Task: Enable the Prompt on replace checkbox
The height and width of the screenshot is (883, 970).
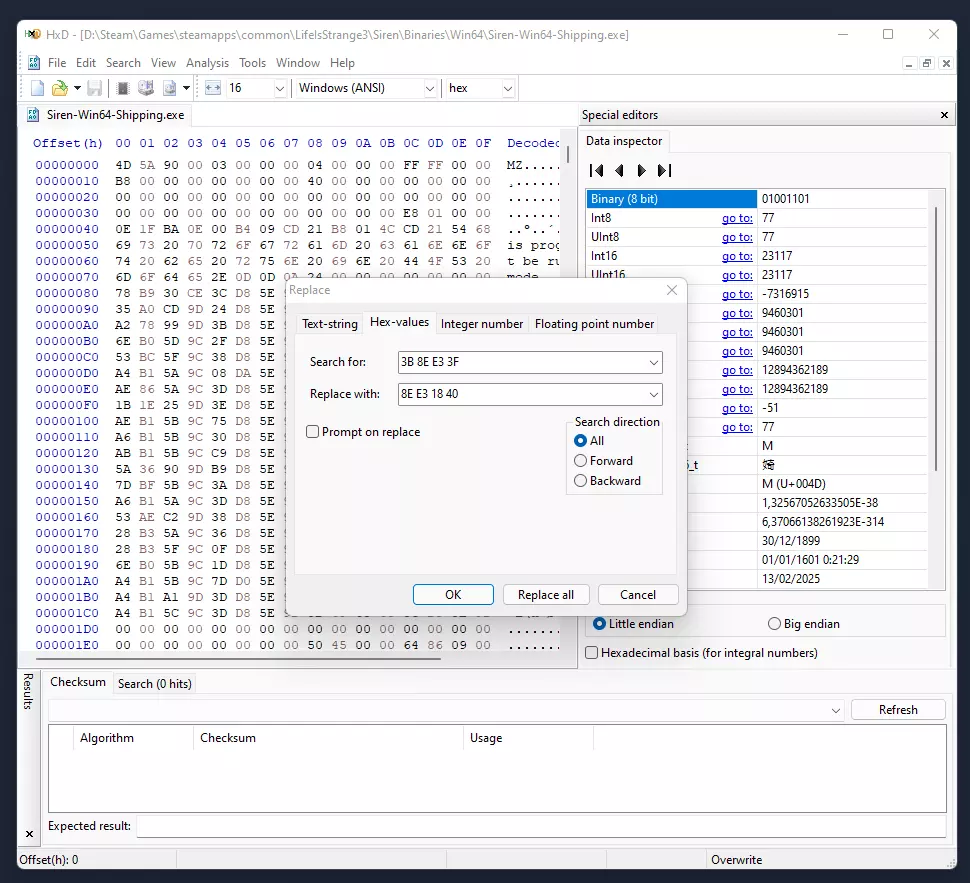Action: tap(313, 432)
